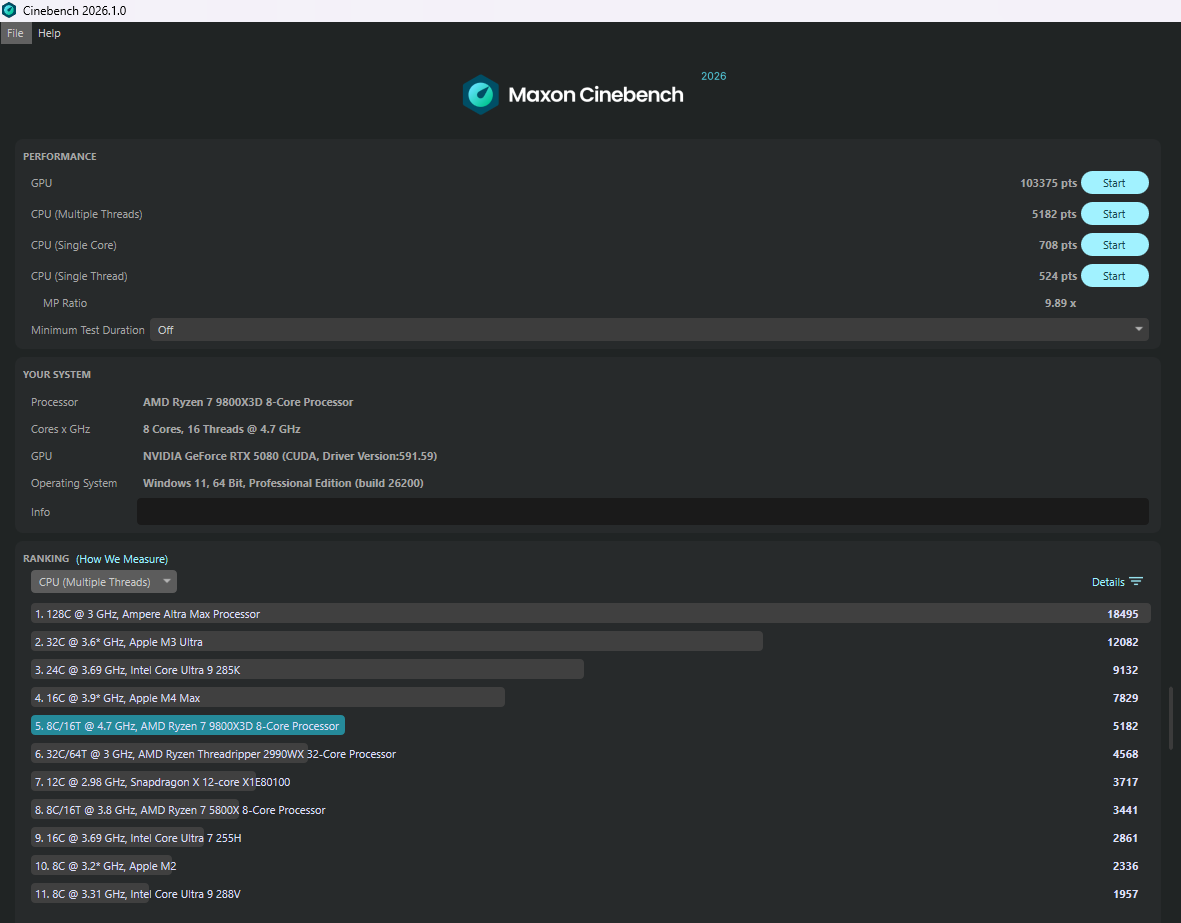Open the Minimum Test Duration dropdown
This screenshot has width=1181, height=923.
click(648, 329)
